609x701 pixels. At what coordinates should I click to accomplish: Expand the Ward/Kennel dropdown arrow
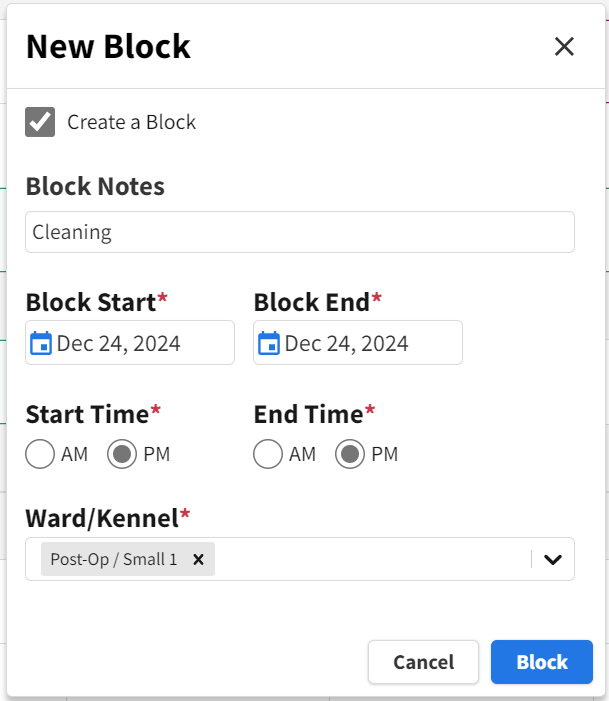point(553,559)
